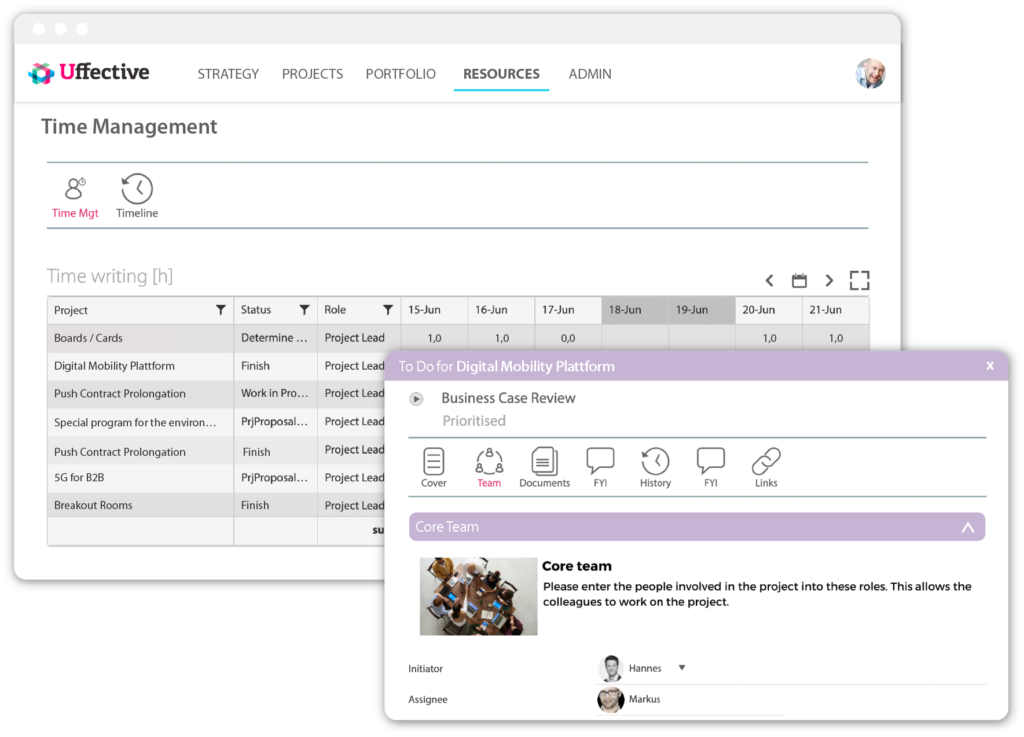The height and width of the screenshot is (737, 1024).
Task: Open the PROJECTS menu
Action: (312, 74)
